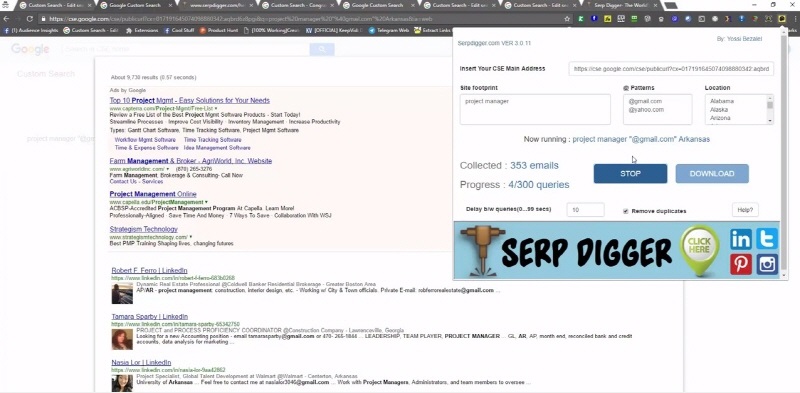
Task: Switch to the Serp Digger- The World tab
Action: tap(621, 6)
